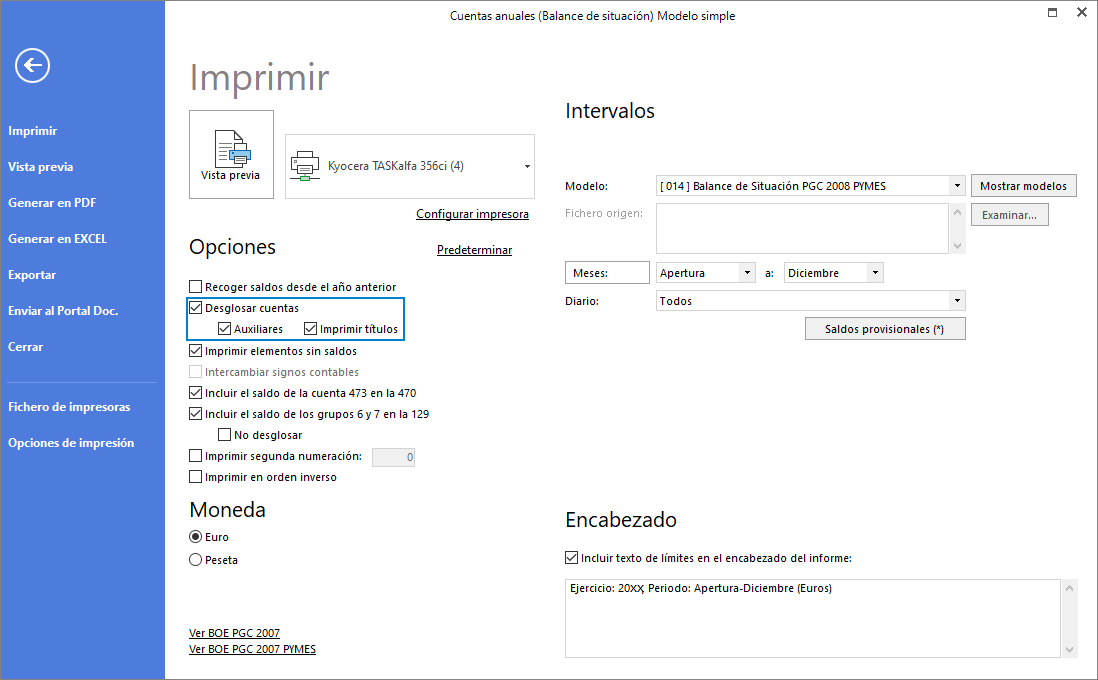
Task: Toggle Incluir saldo cuenta 473 en 470
Action: click(196, 393)
